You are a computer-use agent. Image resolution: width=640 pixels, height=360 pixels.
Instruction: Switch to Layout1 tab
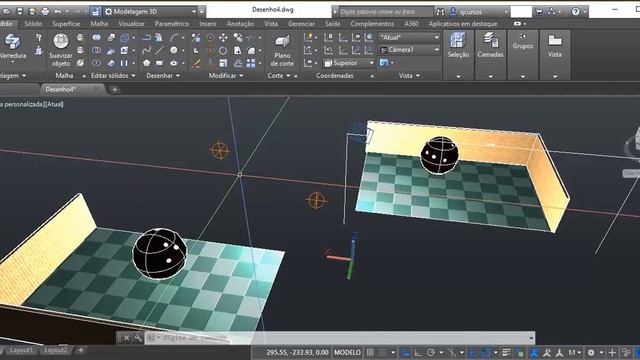(20, 350)
